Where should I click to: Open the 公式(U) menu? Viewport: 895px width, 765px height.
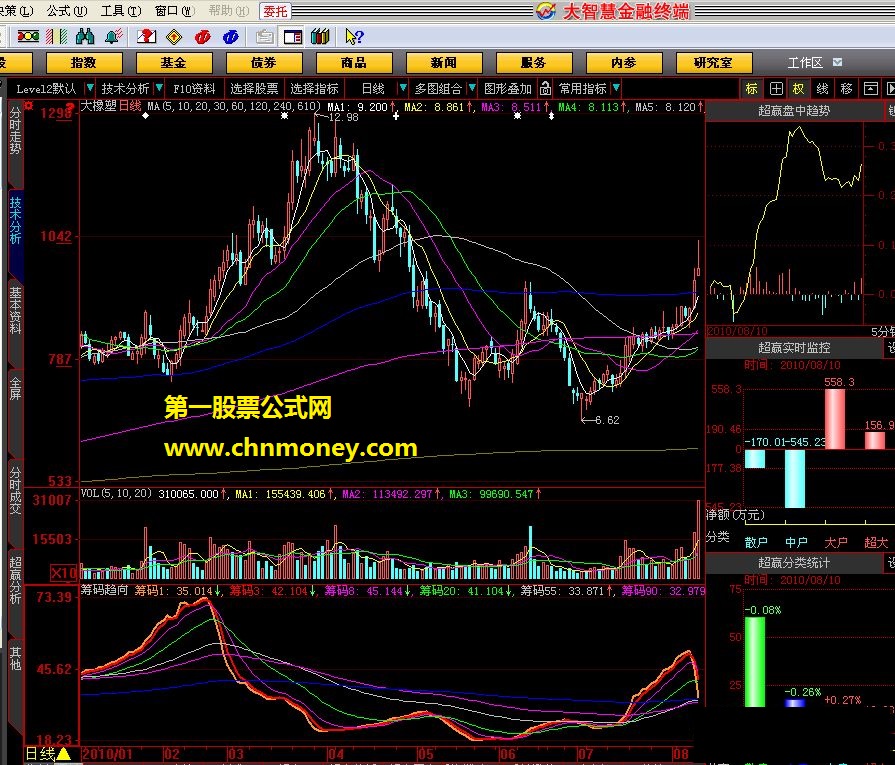pos(67,11)
